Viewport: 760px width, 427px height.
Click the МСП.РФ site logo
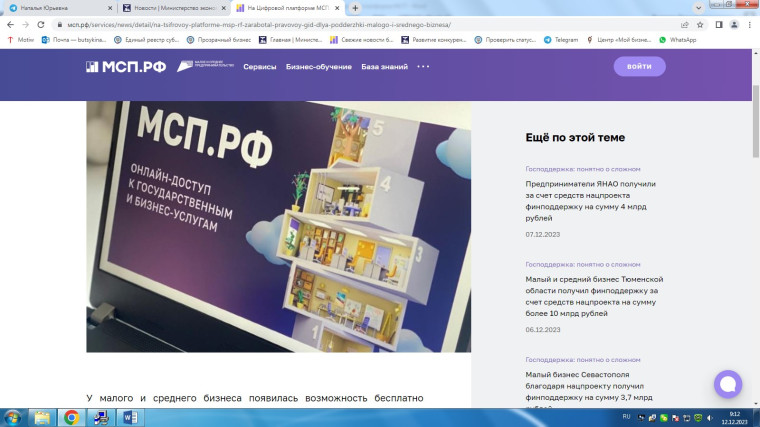tap(126, 67)
